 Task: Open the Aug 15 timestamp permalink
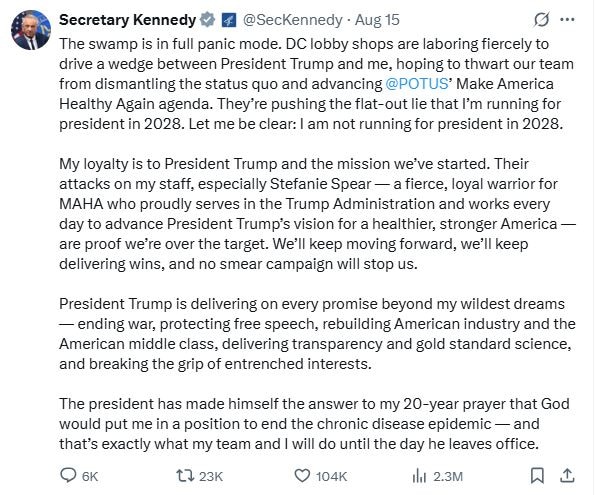377,20
